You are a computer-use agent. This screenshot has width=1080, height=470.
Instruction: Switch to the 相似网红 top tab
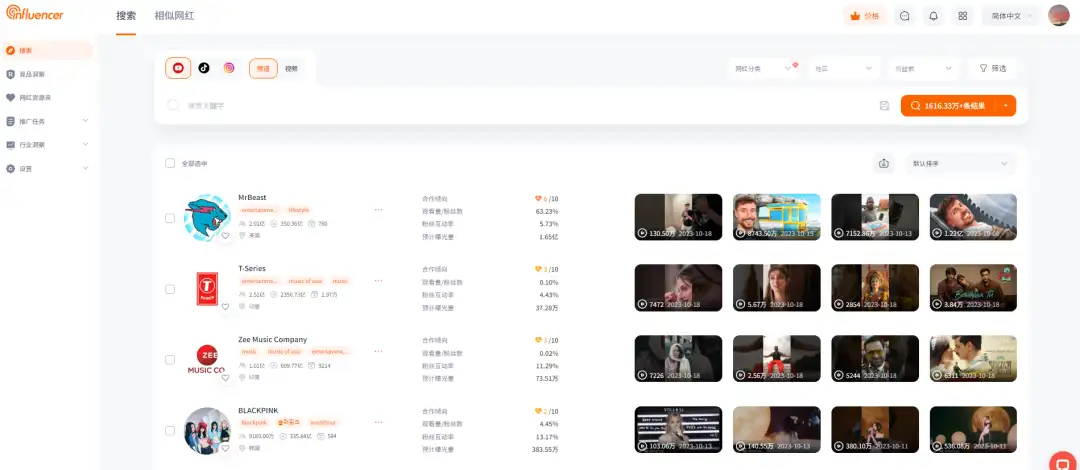pos(174,16)
